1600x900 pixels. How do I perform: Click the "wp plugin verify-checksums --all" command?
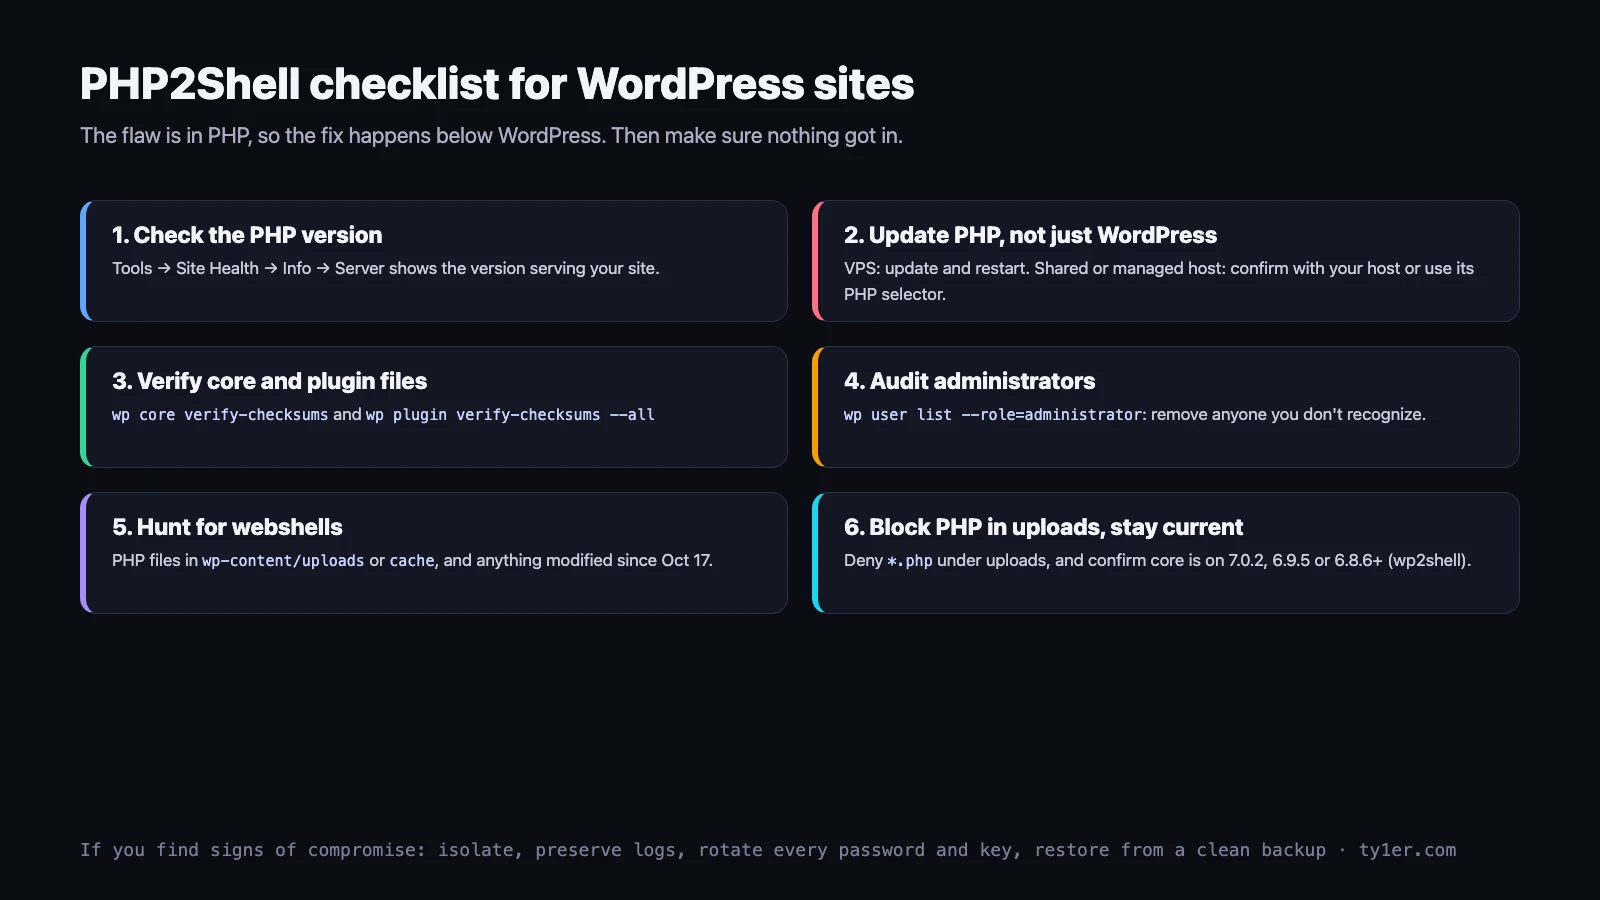point(510,414)
